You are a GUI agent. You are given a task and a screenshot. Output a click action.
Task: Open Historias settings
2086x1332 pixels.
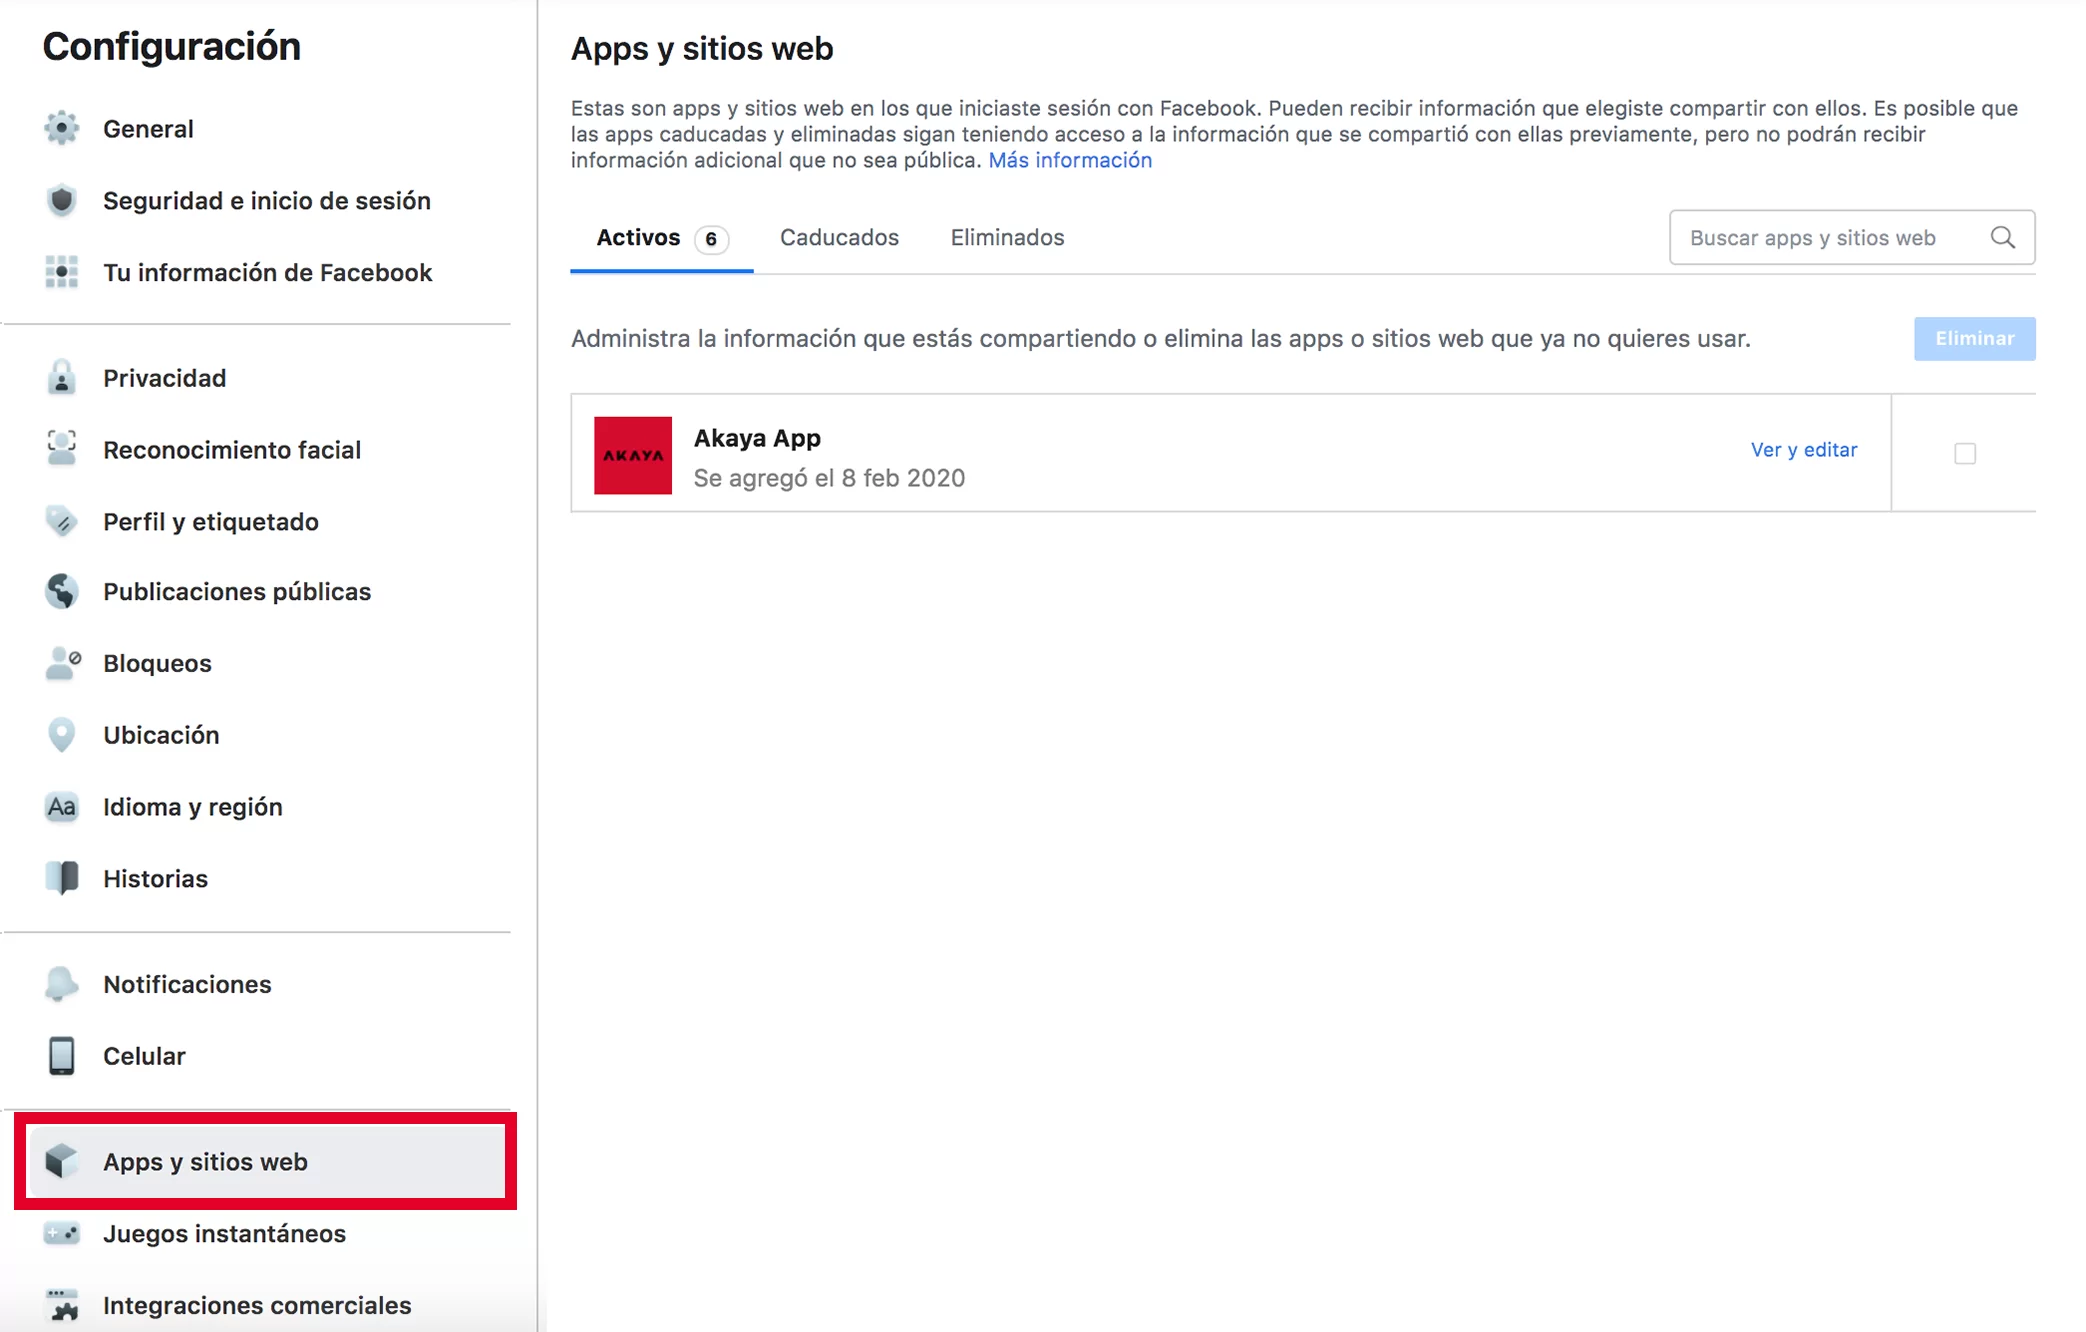(x=155, y=879)
